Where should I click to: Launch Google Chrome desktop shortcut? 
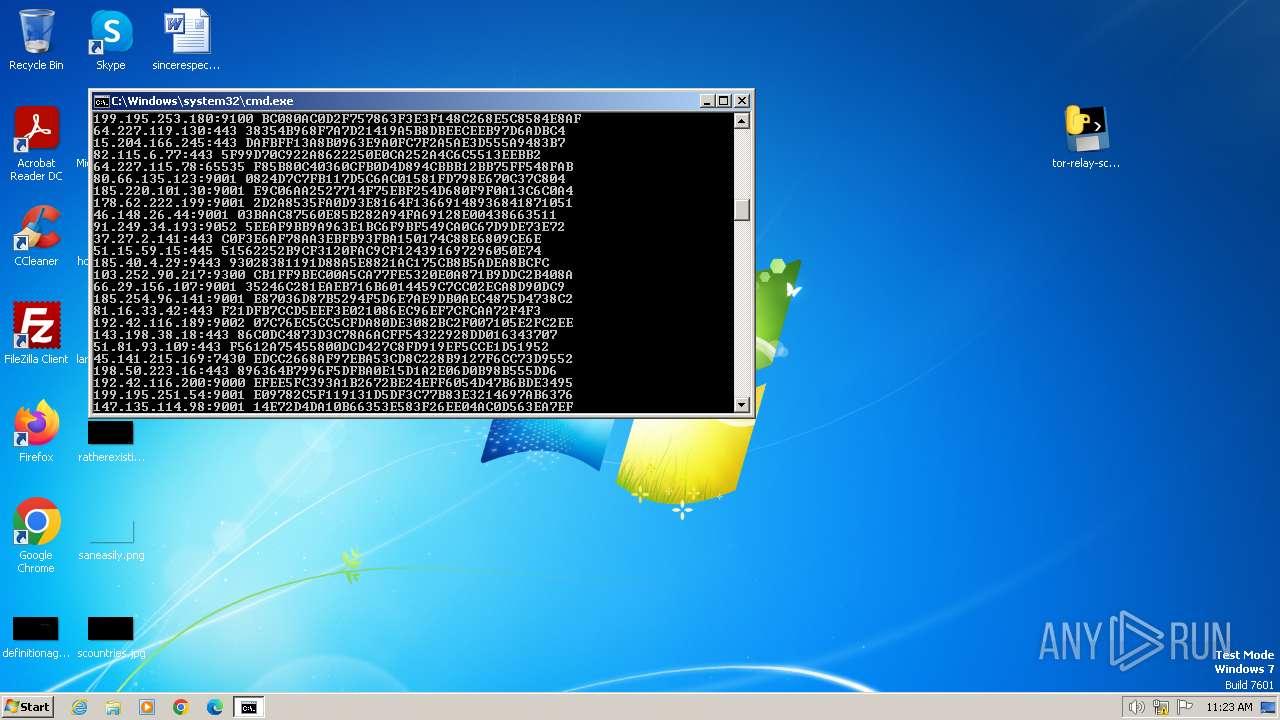point(36,536)
